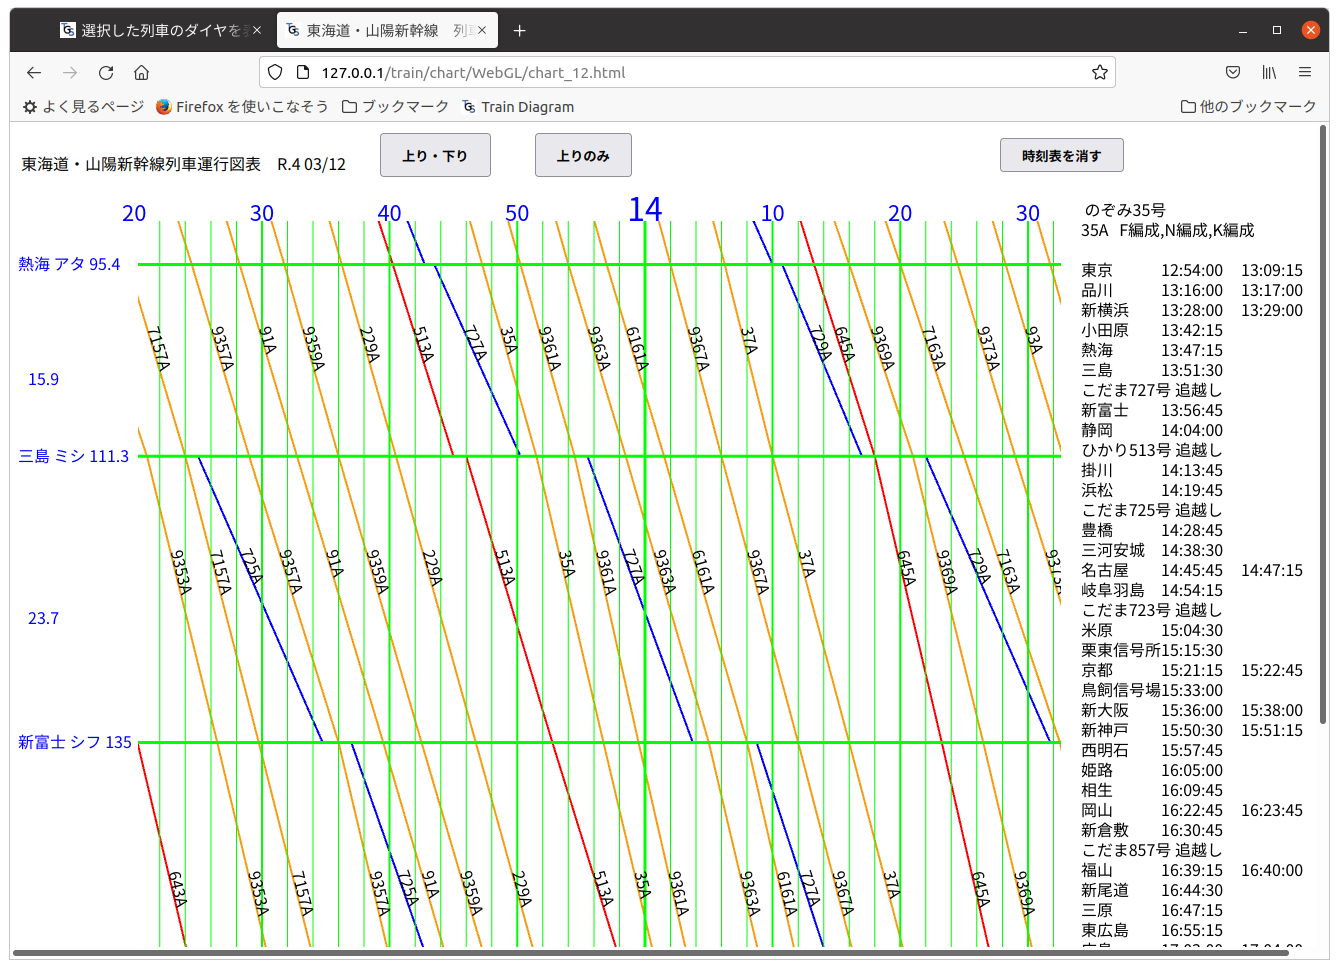This screenshot has width=1339, height=969.
Task: Click the hour 14 time marker
Action: click(x=645, y=209)
